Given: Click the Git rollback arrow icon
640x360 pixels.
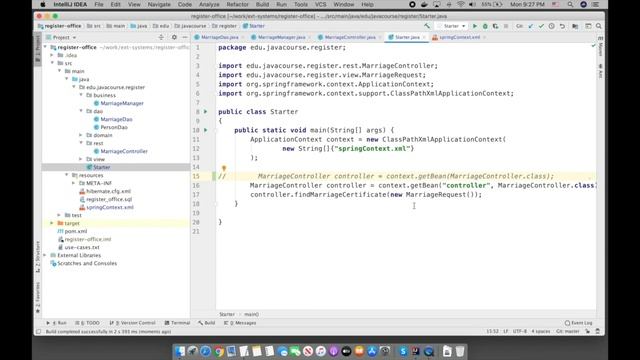Looking at the screenshot, I should pyautogui.click(x=562, y=26).
